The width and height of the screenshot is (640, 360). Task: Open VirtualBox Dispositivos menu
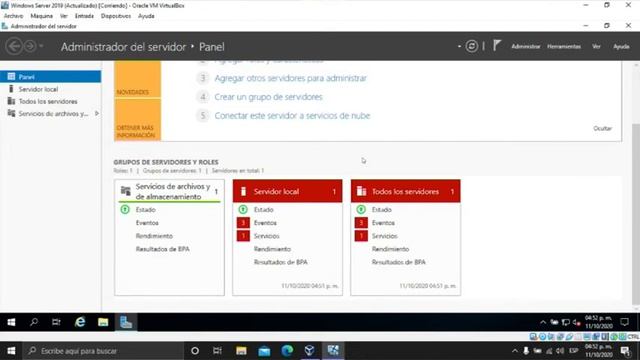pos(116,16)
